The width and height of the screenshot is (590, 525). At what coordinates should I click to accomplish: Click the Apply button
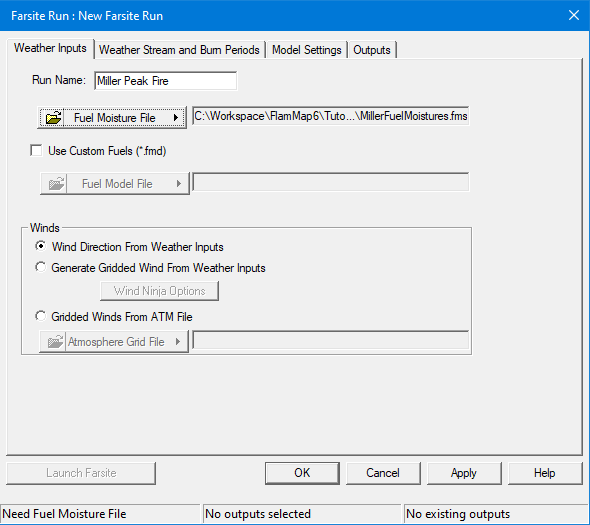tap(464, 473)
